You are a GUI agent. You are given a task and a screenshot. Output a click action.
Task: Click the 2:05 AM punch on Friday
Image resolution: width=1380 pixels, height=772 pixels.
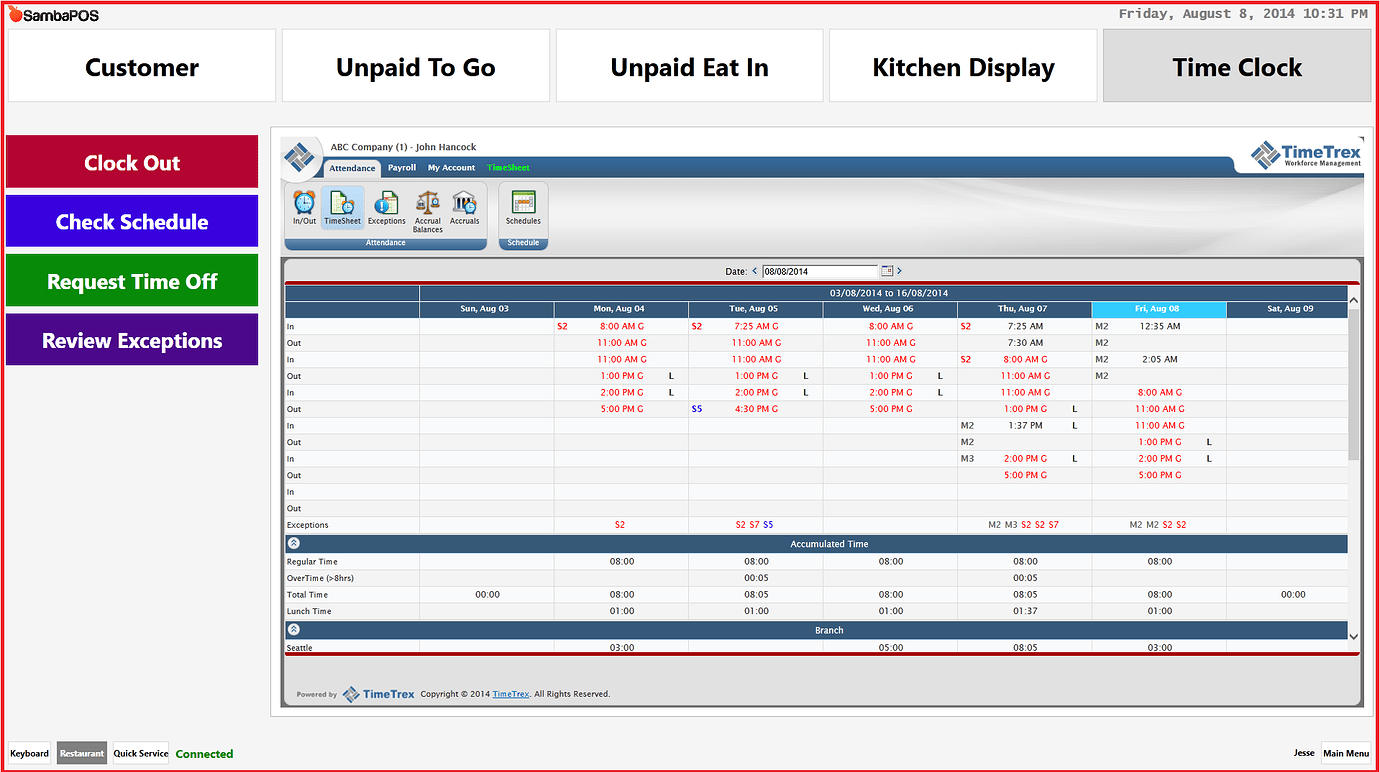(1160, 359)
